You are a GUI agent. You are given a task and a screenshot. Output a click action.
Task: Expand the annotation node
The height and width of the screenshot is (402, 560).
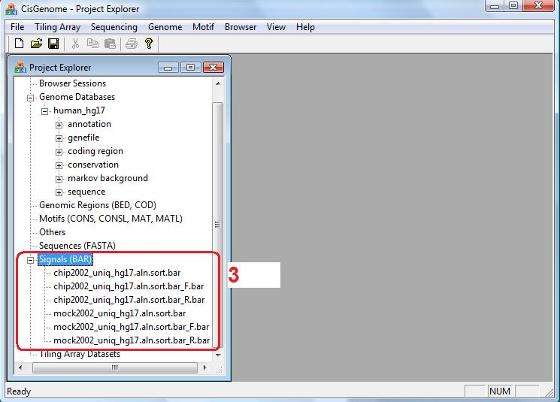59,125
